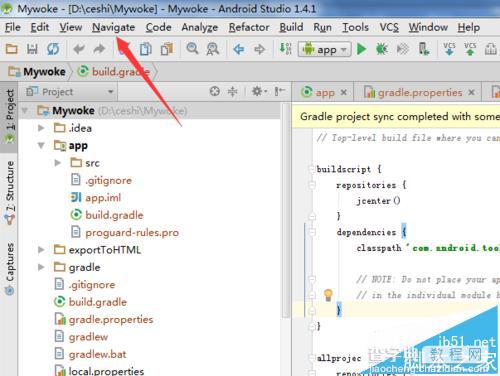Navigate Back with blue left arrow
The image size is (500, 376).
(x=239, y=50)
